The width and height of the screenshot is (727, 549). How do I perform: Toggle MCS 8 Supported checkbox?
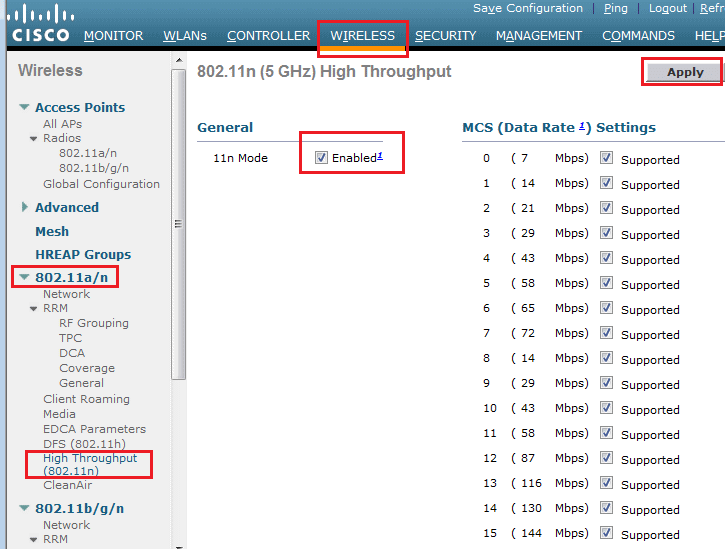606,358
